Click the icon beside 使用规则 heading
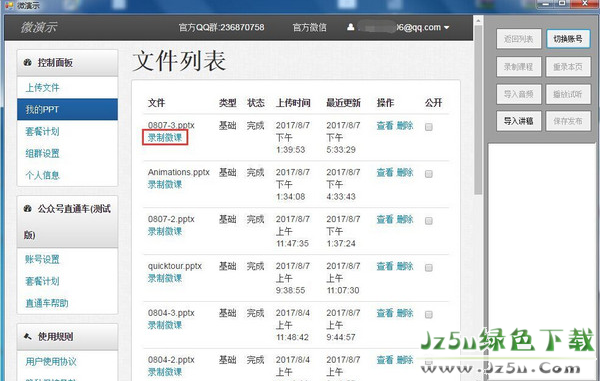 28,337
